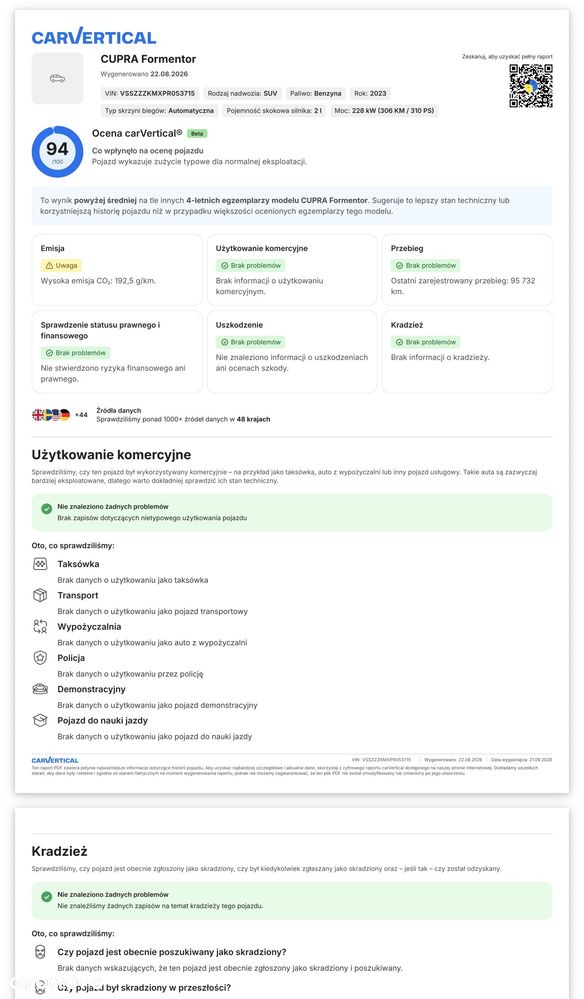Screen dimensions: 584x999
Task: Click the VIN number chip
Action: click(x=150, y=93)
